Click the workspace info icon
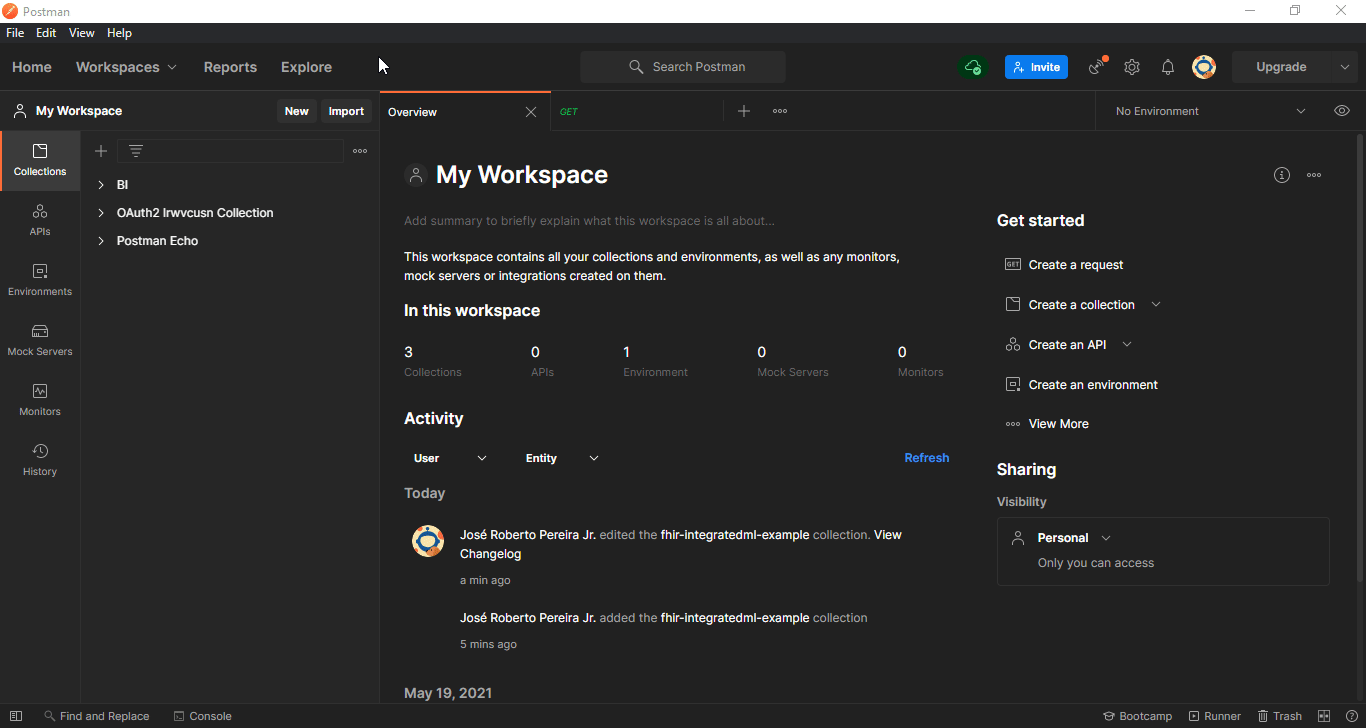This screenshot has width=1366, height=728. click(x=1282, y=175)
